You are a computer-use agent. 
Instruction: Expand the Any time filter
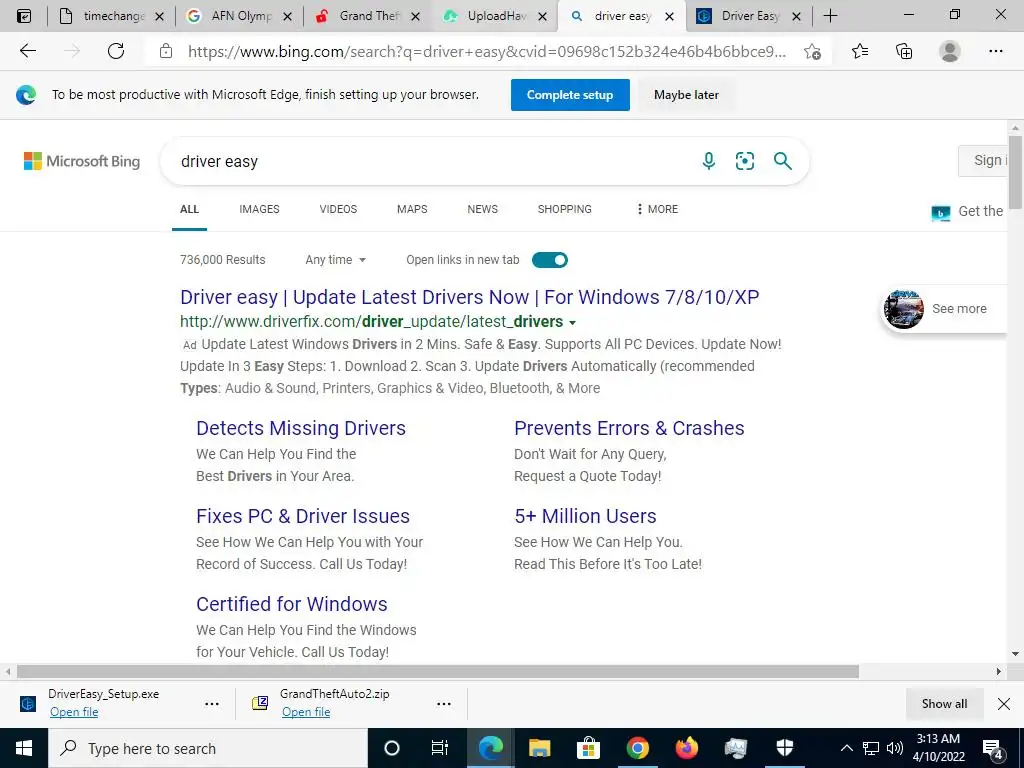tap(336, 260)
